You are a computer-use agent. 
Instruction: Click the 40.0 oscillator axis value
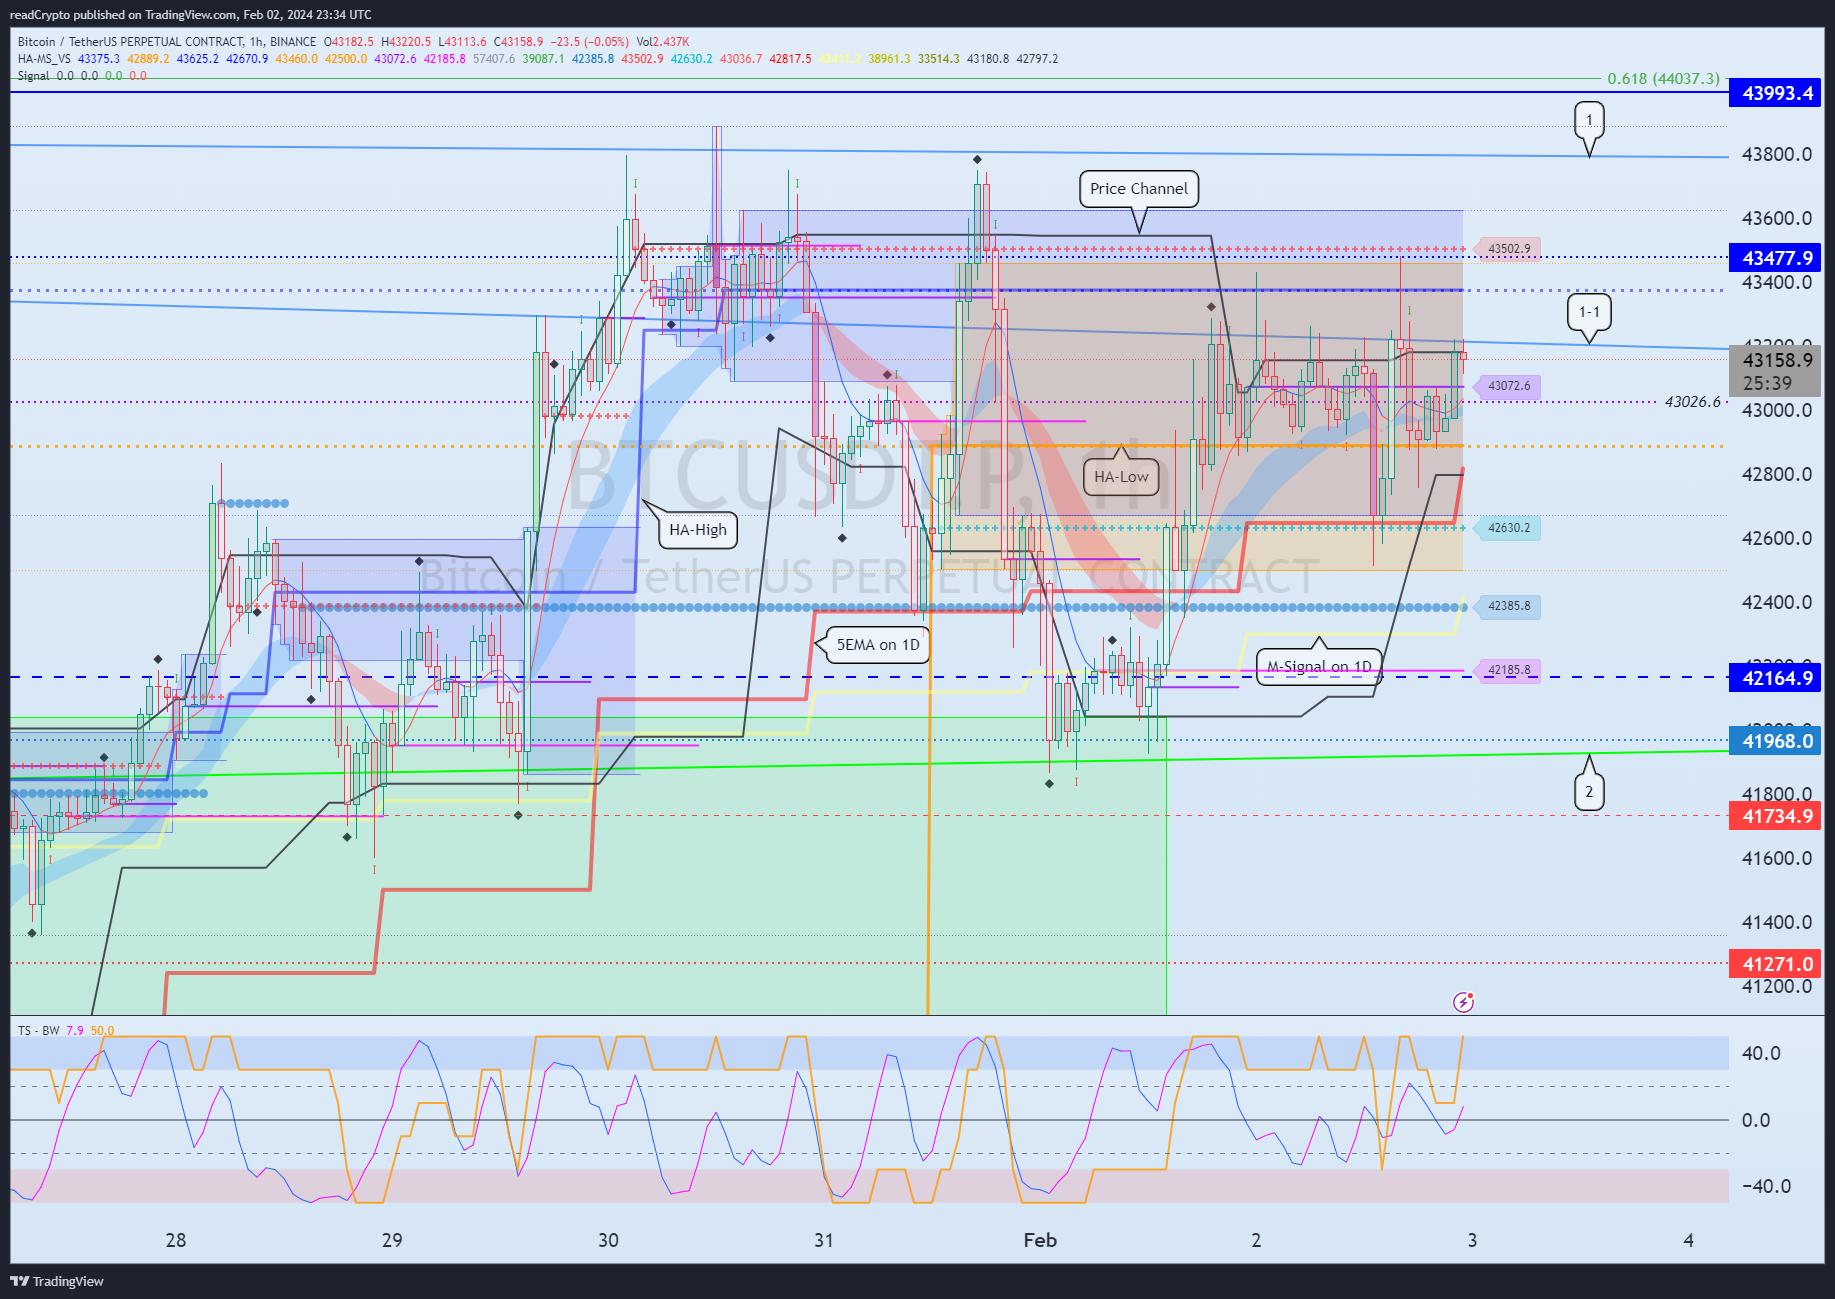pos(1761,1053)
